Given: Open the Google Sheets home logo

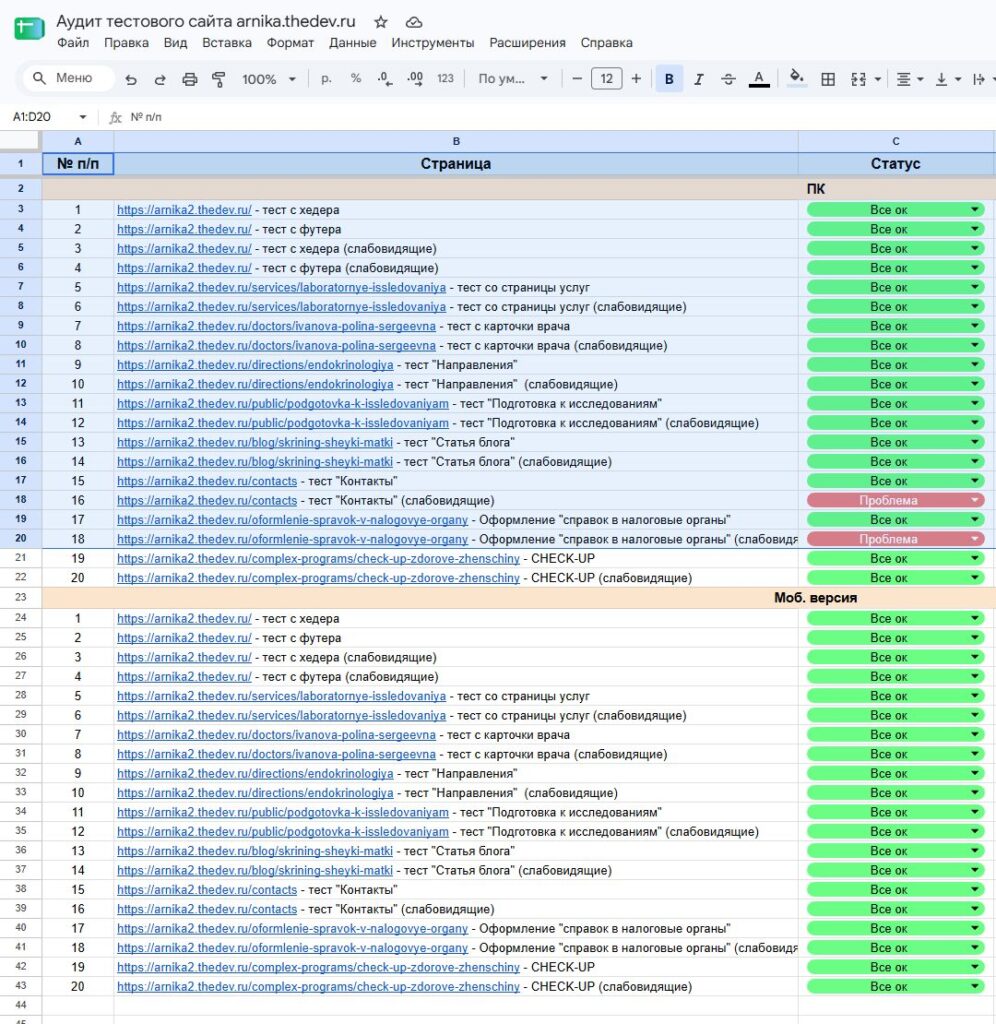Looking at the screenshot, I should coord(29,29).
